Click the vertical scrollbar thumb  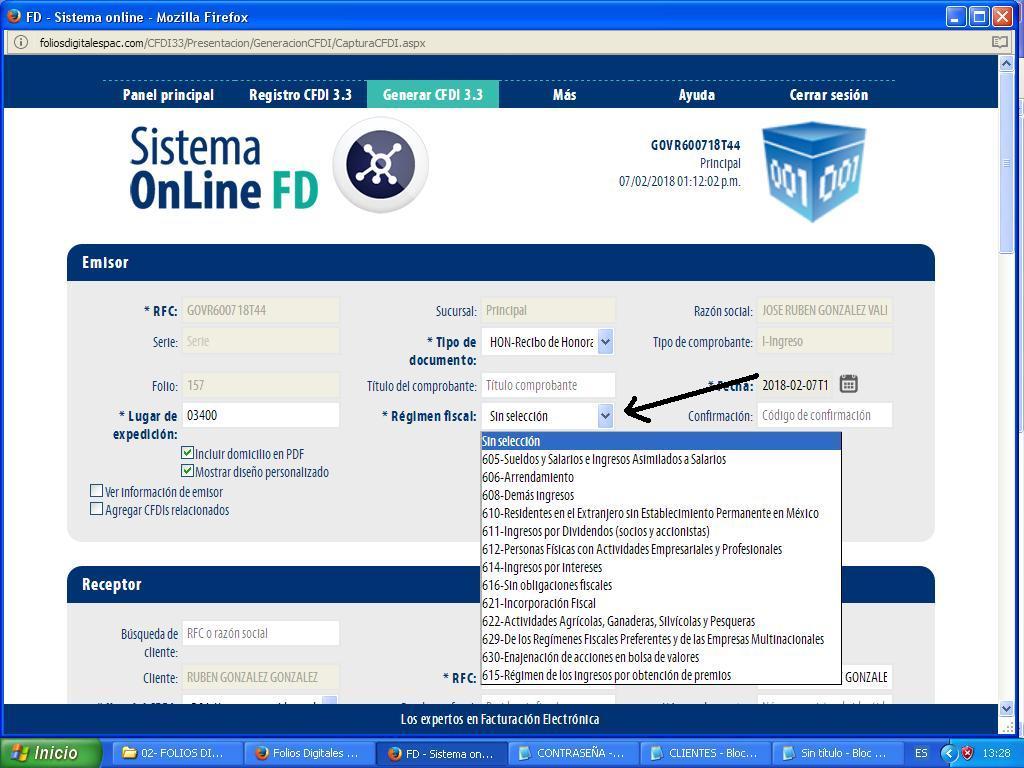pos(1006,163)
